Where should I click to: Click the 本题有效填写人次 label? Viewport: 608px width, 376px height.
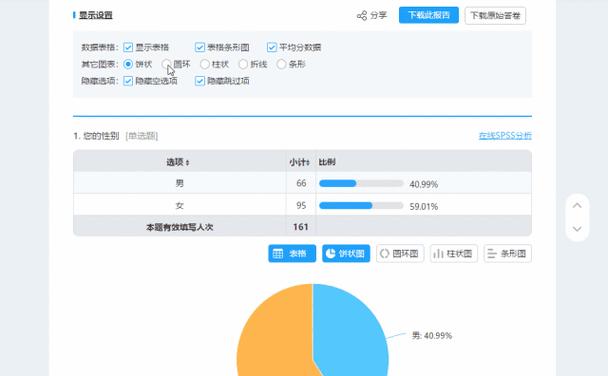[x=180, y=227]
